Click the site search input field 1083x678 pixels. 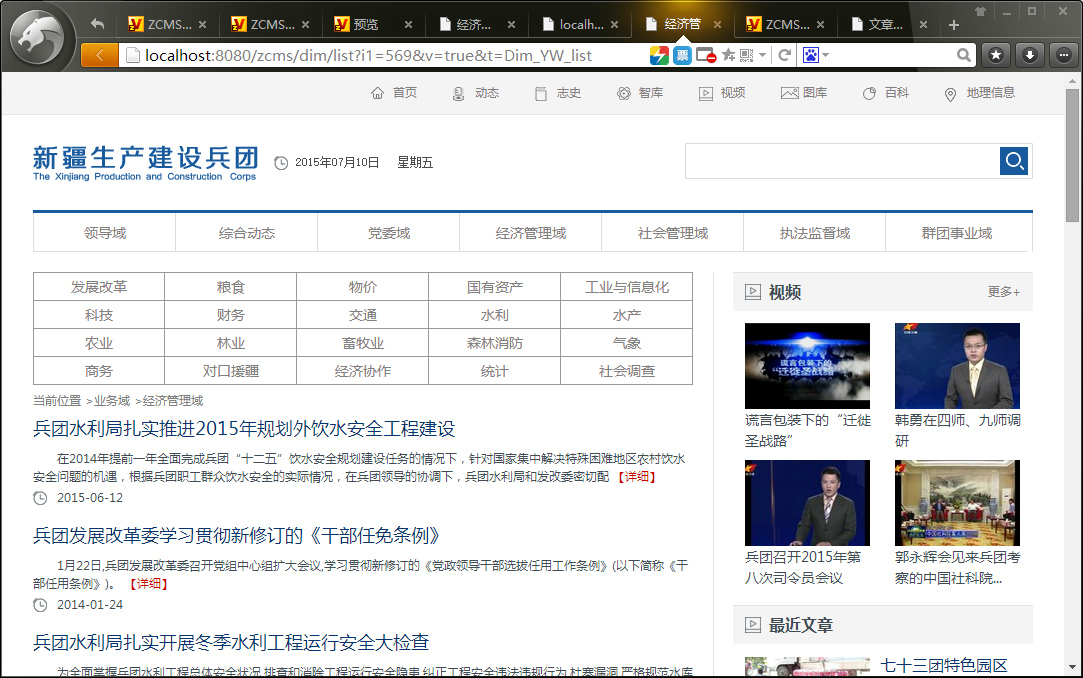(x=842, y=161)
